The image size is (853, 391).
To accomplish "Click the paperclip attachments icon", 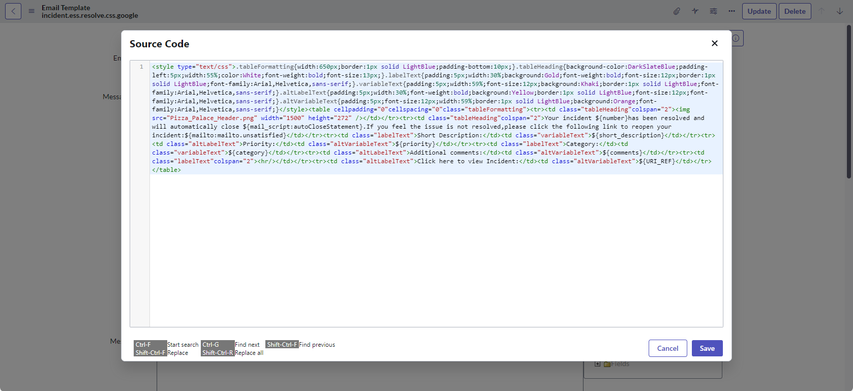I will [x=677, y=11].
